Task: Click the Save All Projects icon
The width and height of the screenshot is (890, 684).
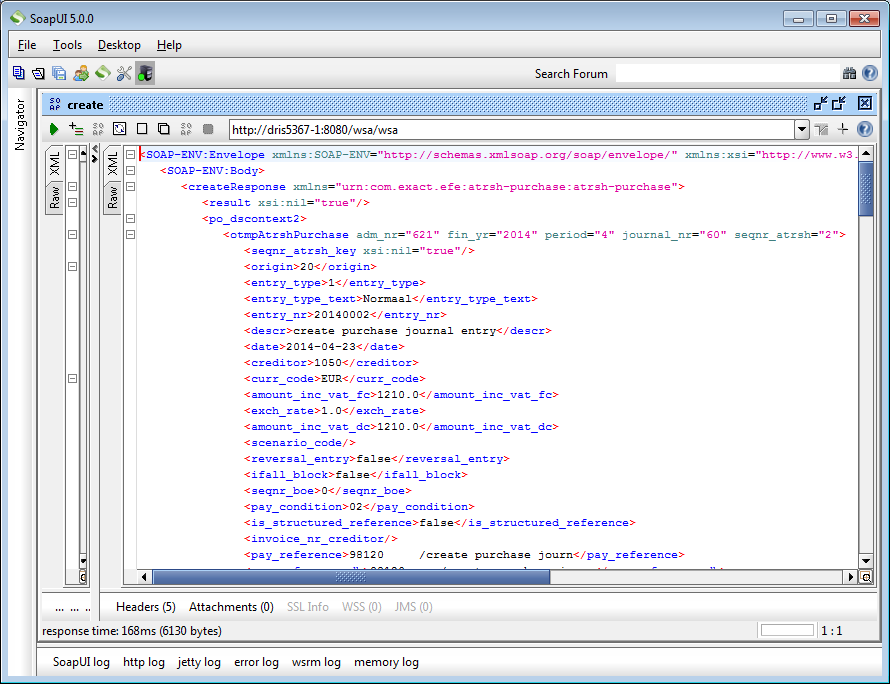Action: click(59, 73)
